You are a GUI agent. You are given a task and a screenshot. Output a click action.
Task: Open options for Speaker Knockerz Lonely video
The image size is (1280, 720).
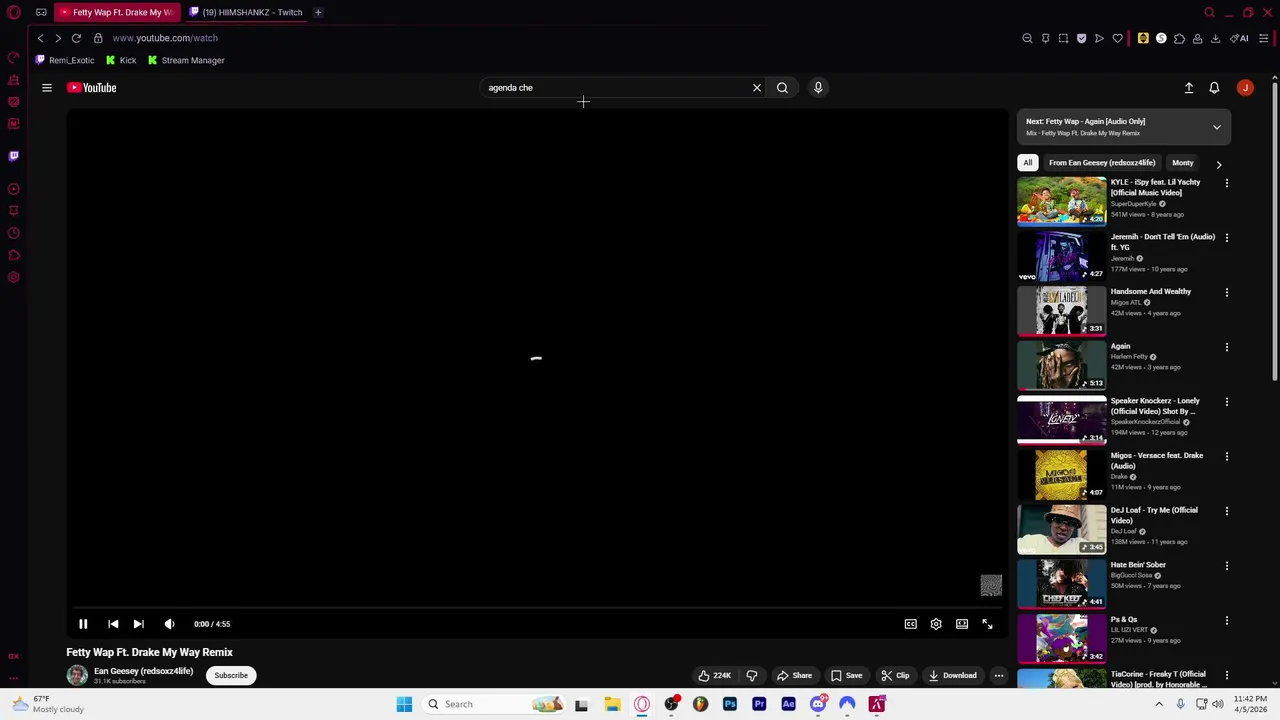pyautogui.click(x=1227, y=402)
